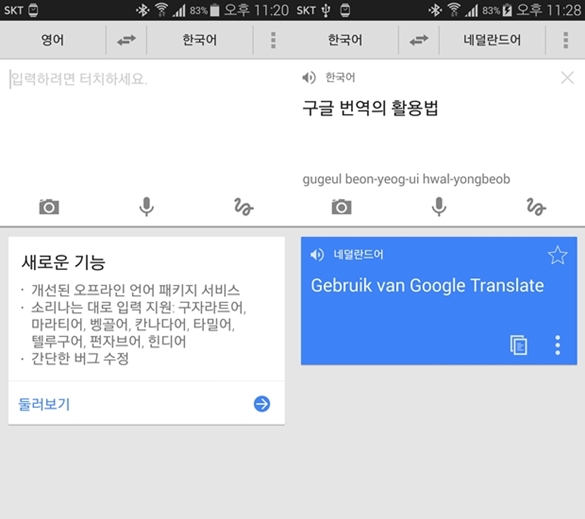Open overflow menu on blue translation card
585x519 pixels.
[557, 345]
